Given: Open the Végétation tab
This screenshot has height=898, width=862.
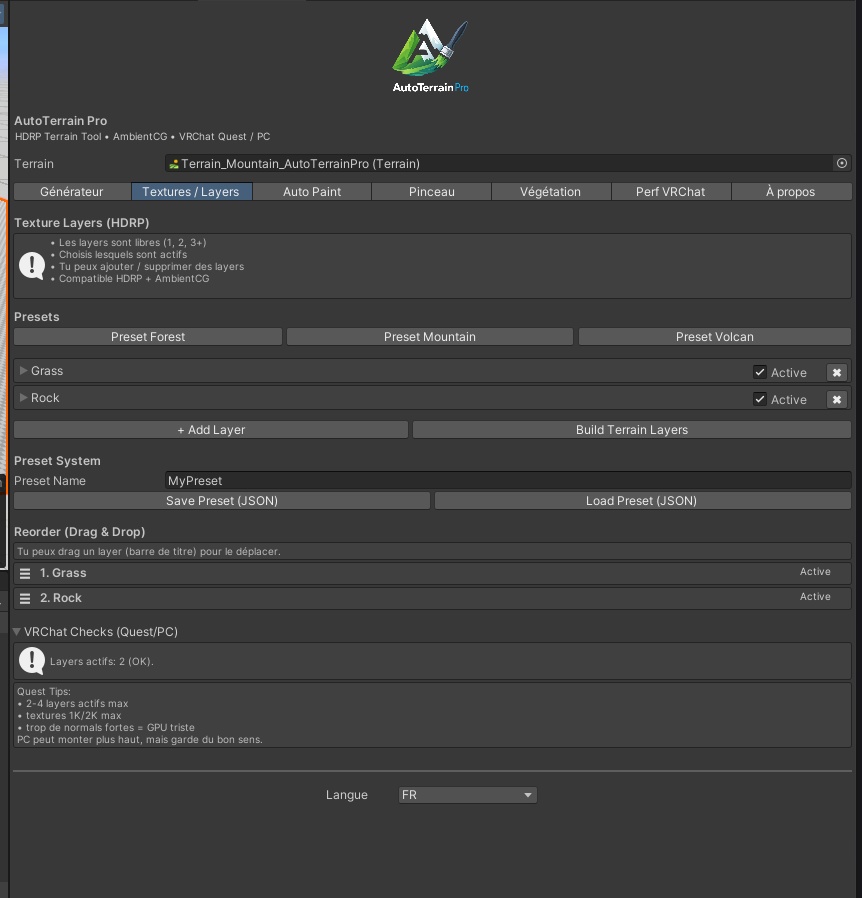Looking at the screenshot, I should [x=550, y=192].
